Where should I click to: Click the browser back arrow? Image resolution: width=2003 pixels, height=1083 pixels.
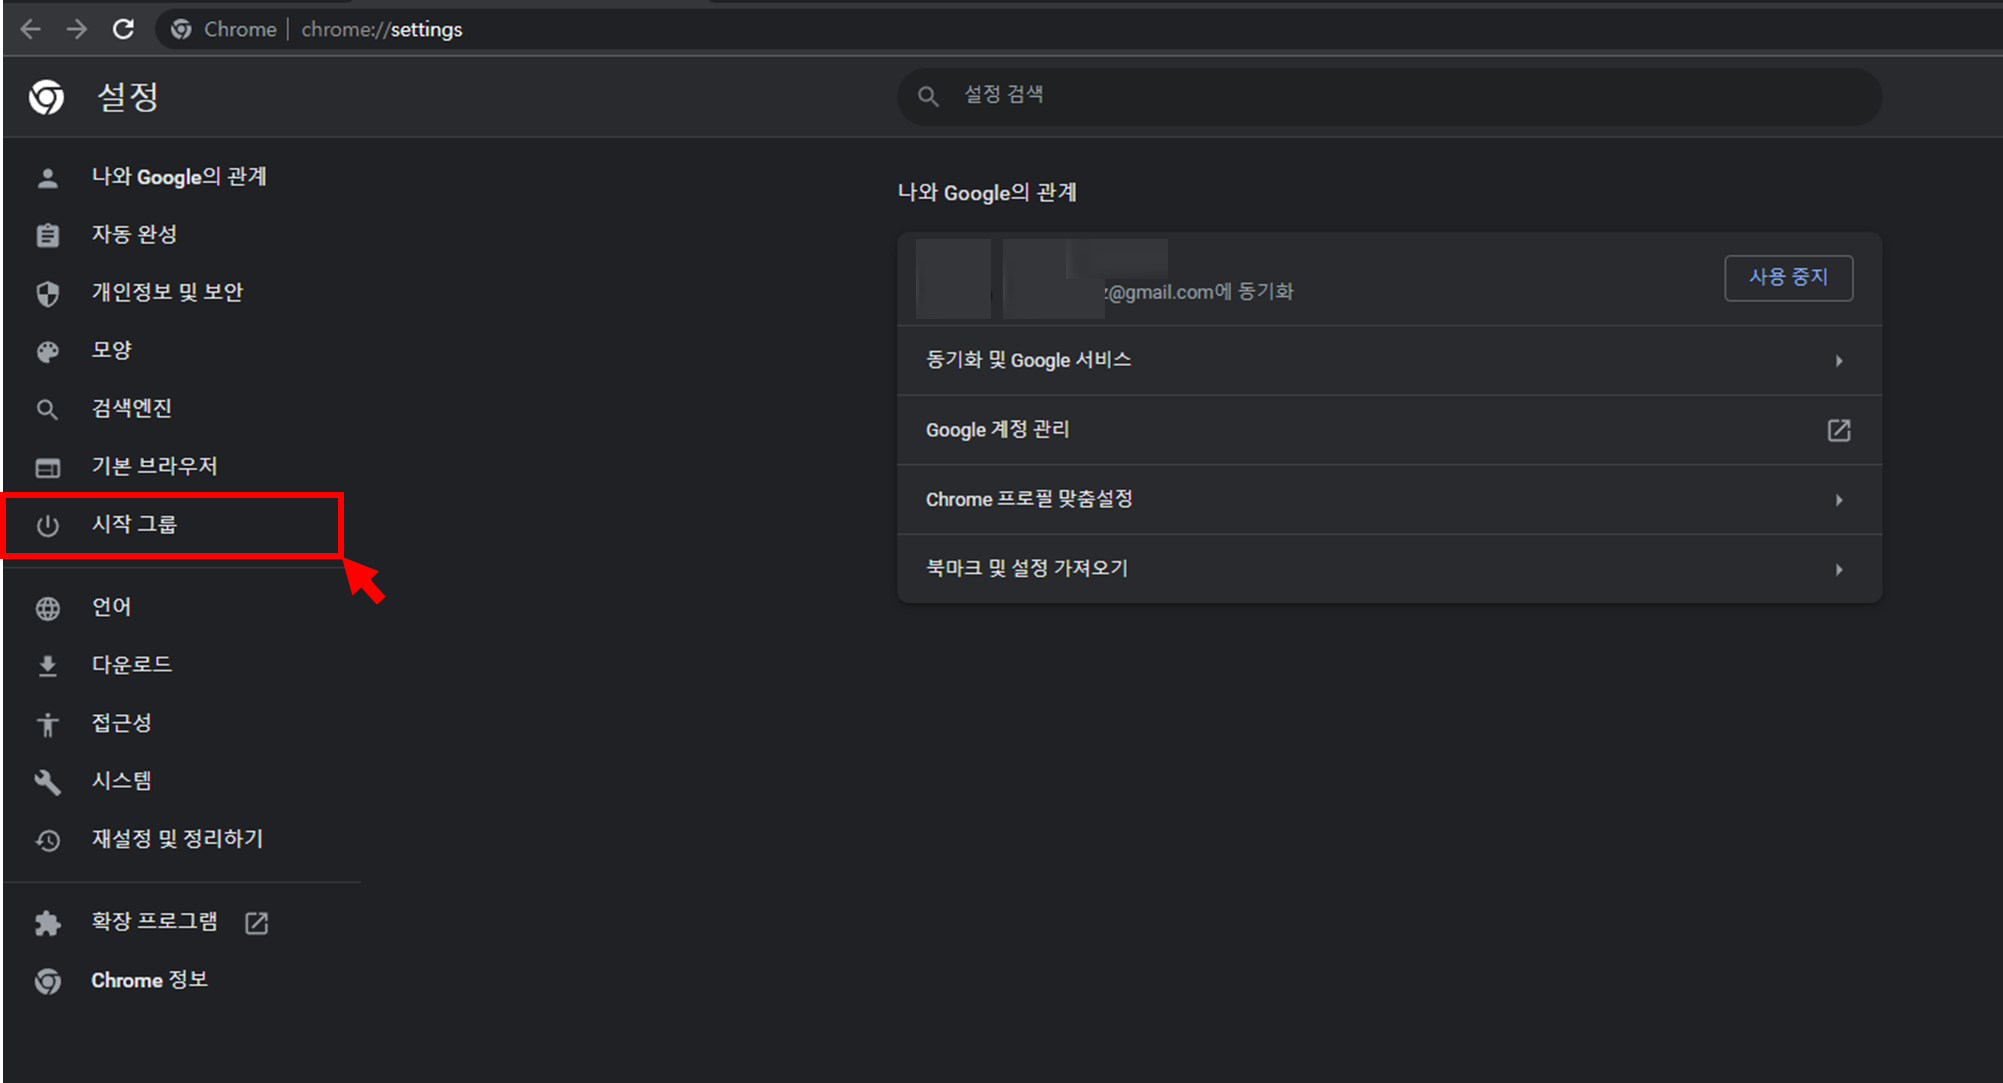pyautogui.click(x=31, y=29)
